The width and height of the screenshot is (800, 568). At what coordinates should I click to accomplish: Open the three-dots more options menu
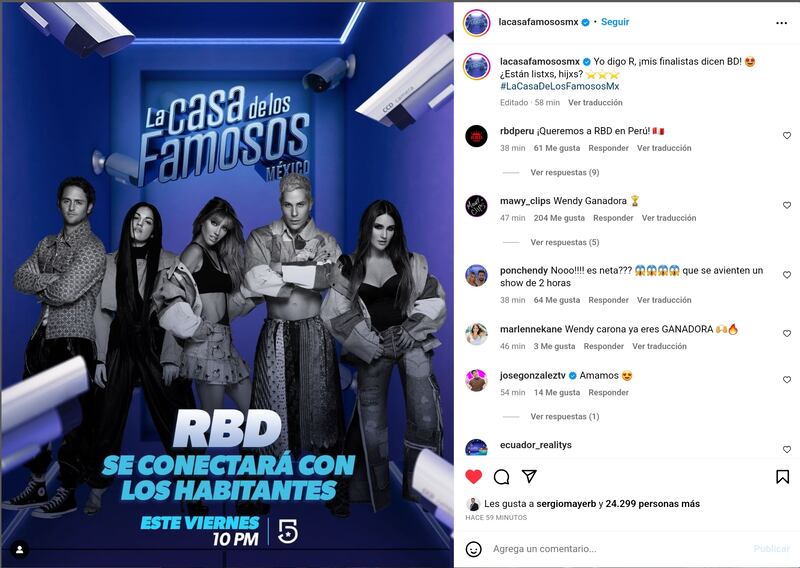pos(781,23)
